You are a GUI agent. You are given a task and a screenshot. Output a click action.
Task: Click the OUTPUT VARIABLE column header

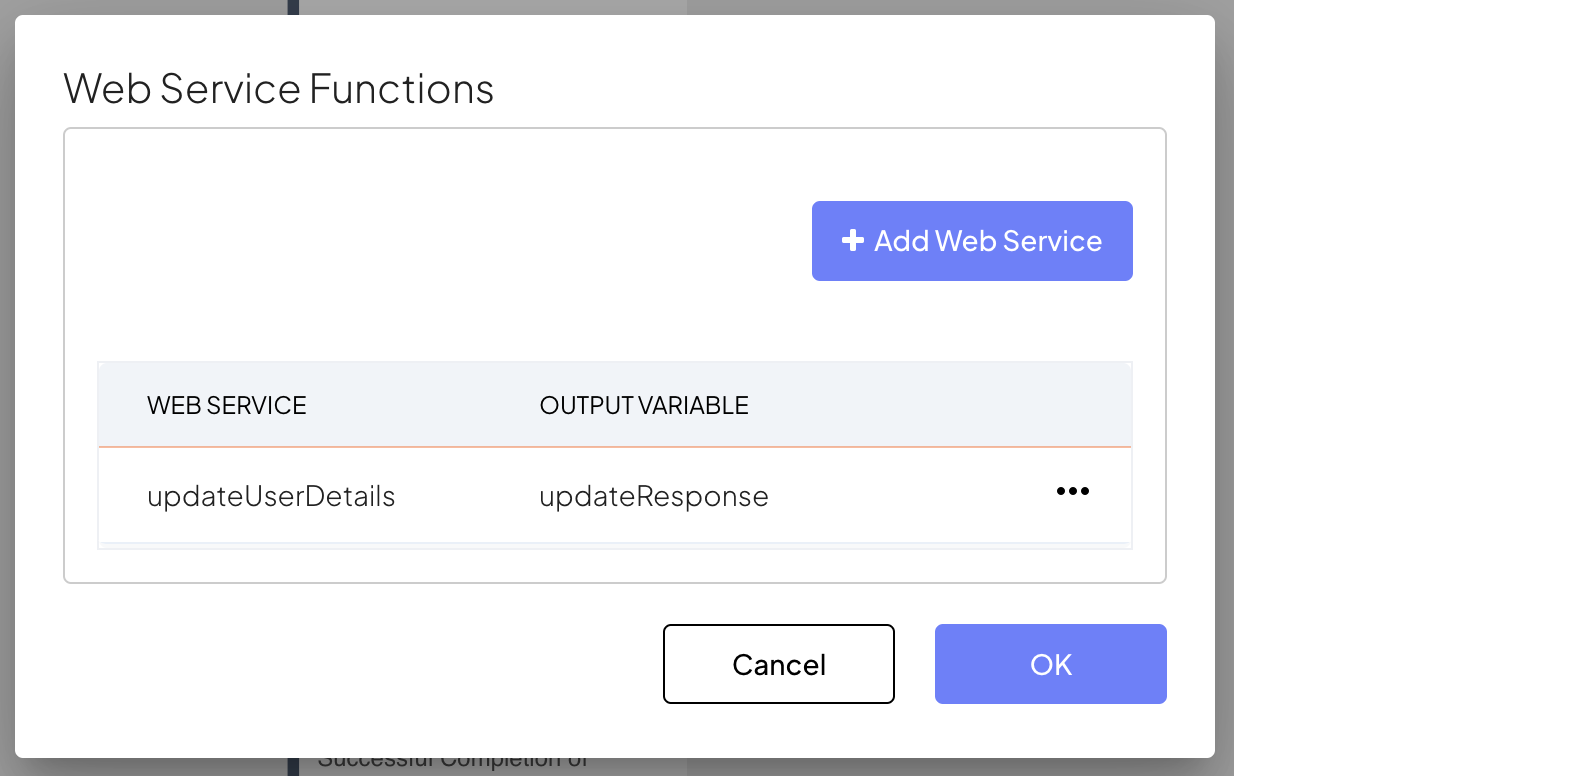click(x=644, y=405)
